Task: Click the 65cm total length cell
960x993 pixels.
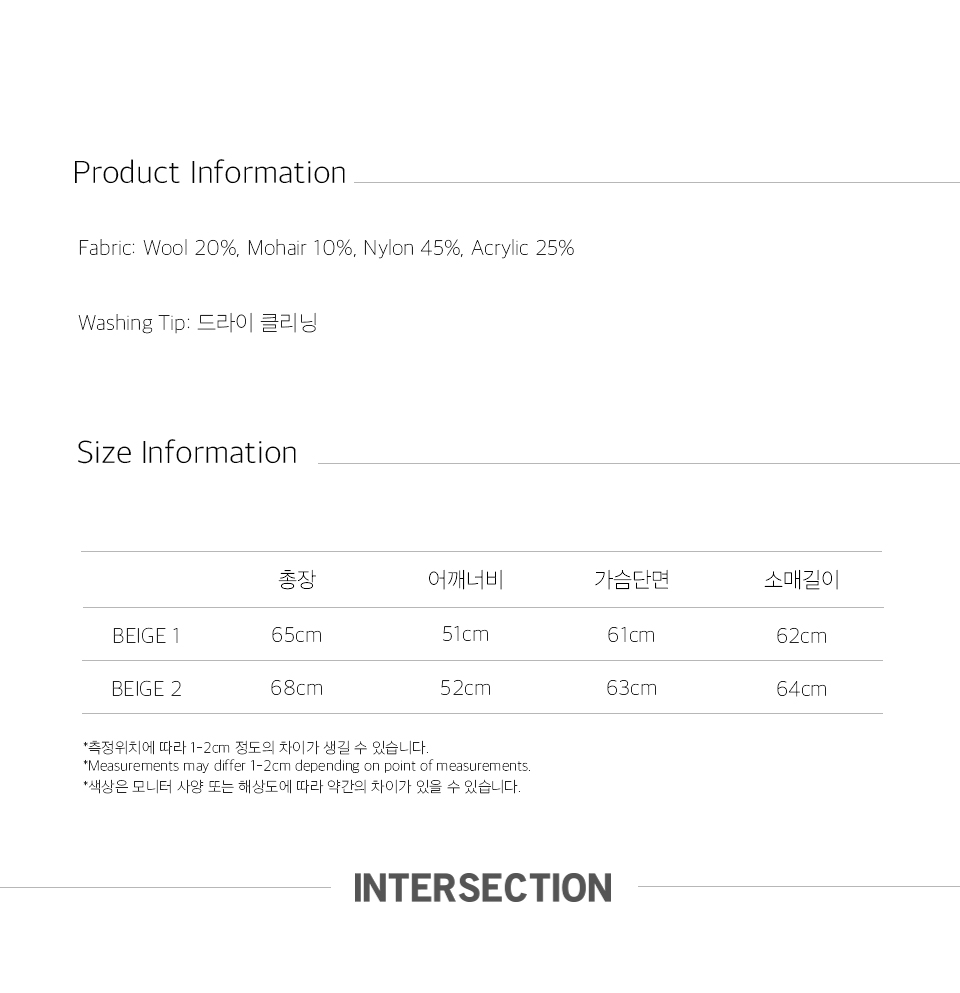Action: click(297, 635)
